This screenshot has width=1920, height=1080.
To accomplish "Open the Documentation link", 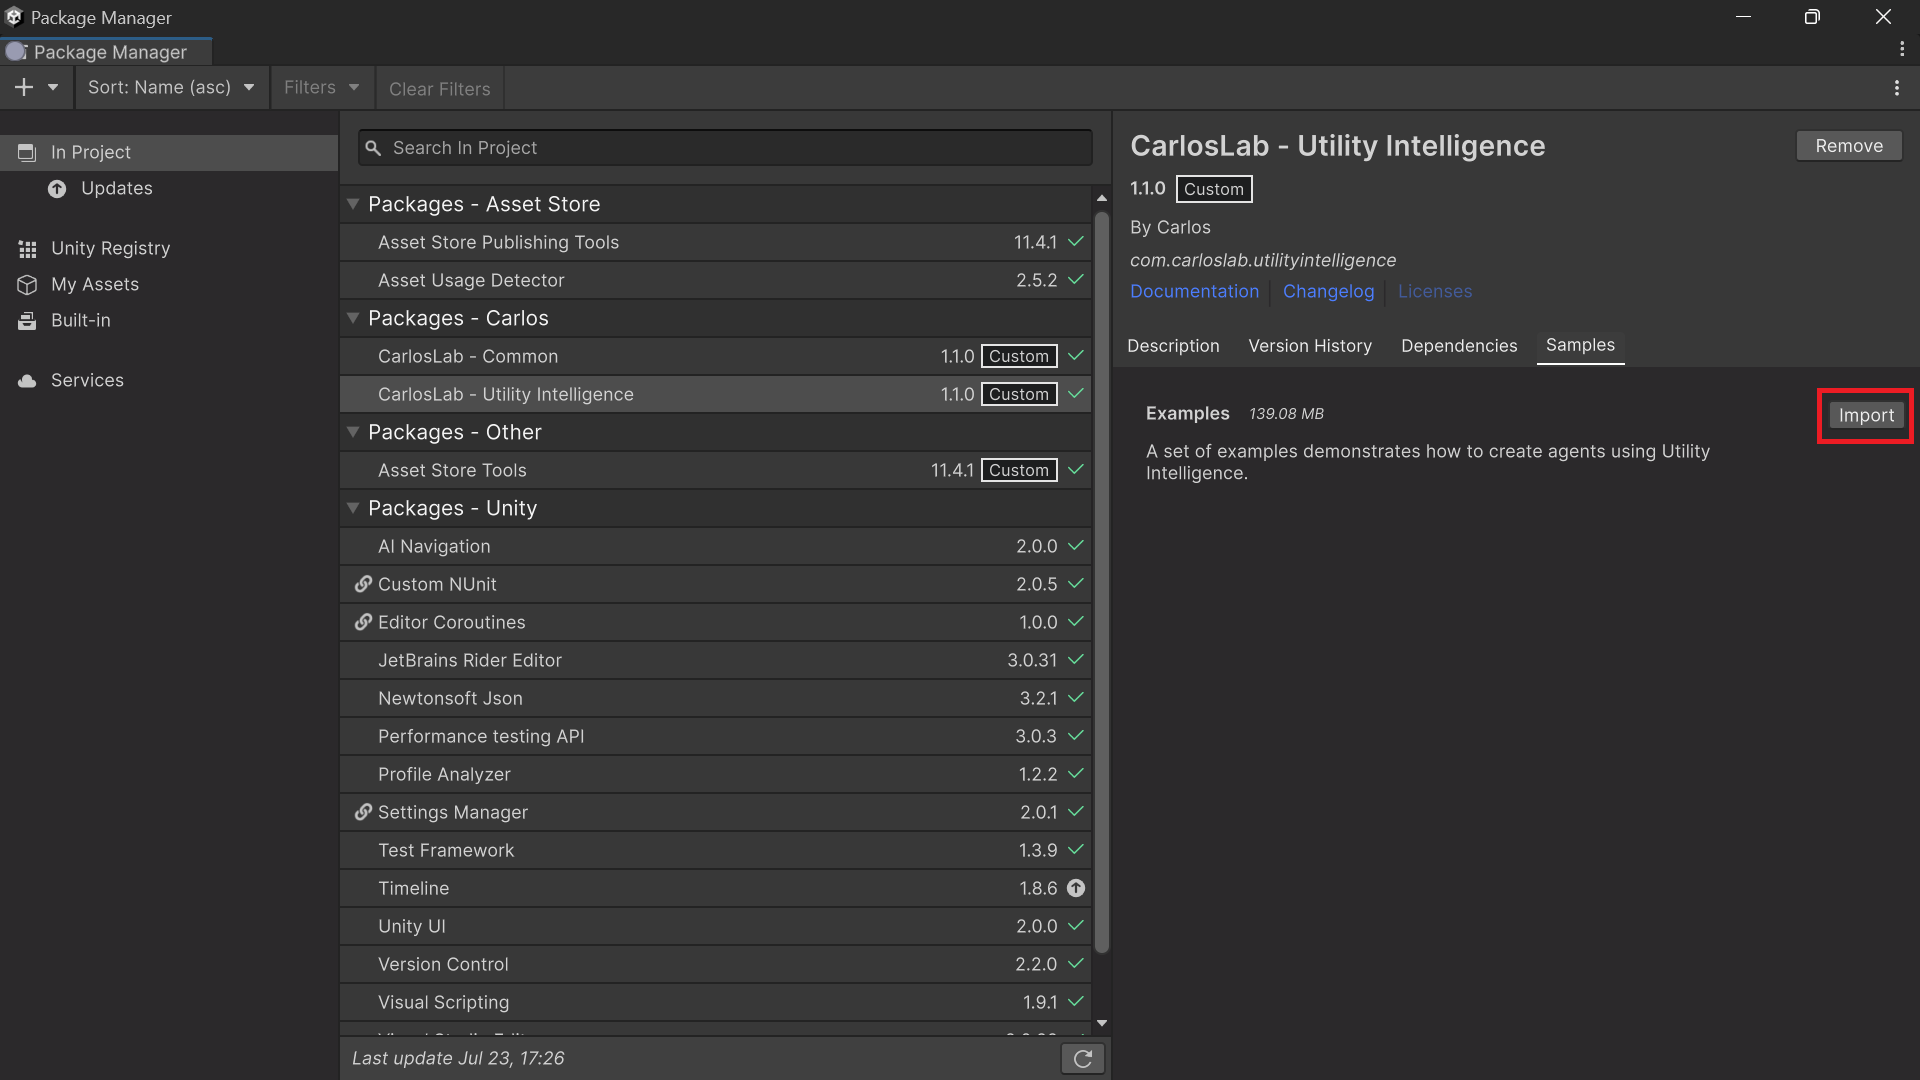I will coord(1194,291).
